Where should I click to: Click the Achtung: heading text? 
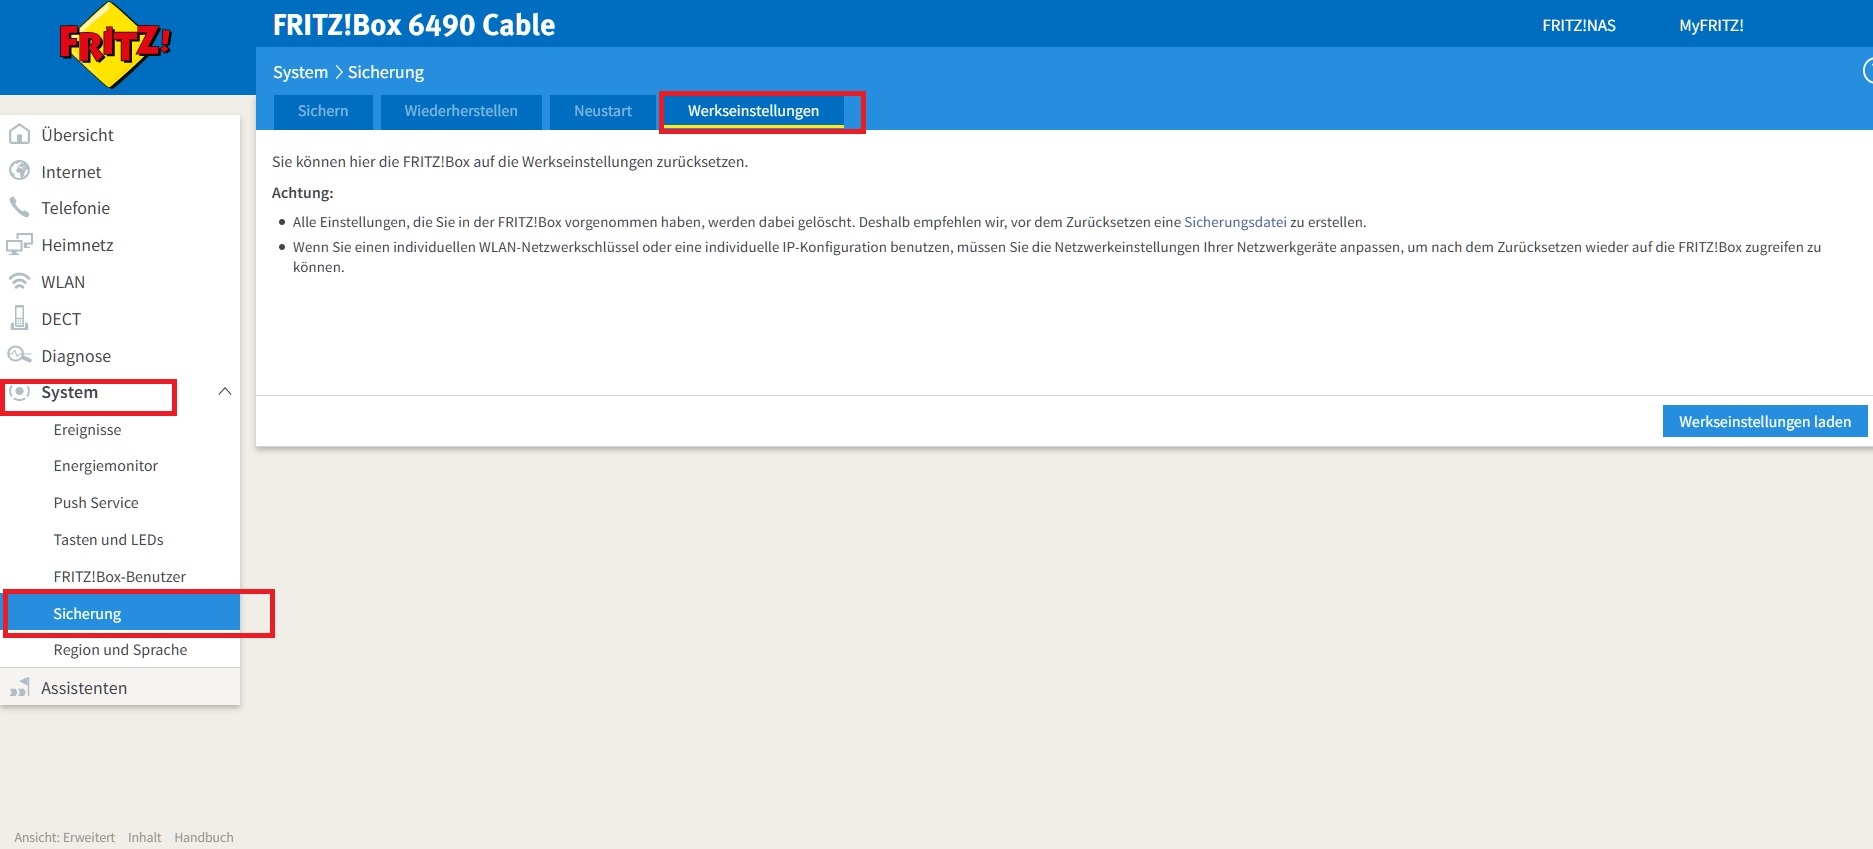tap(303, 193)
